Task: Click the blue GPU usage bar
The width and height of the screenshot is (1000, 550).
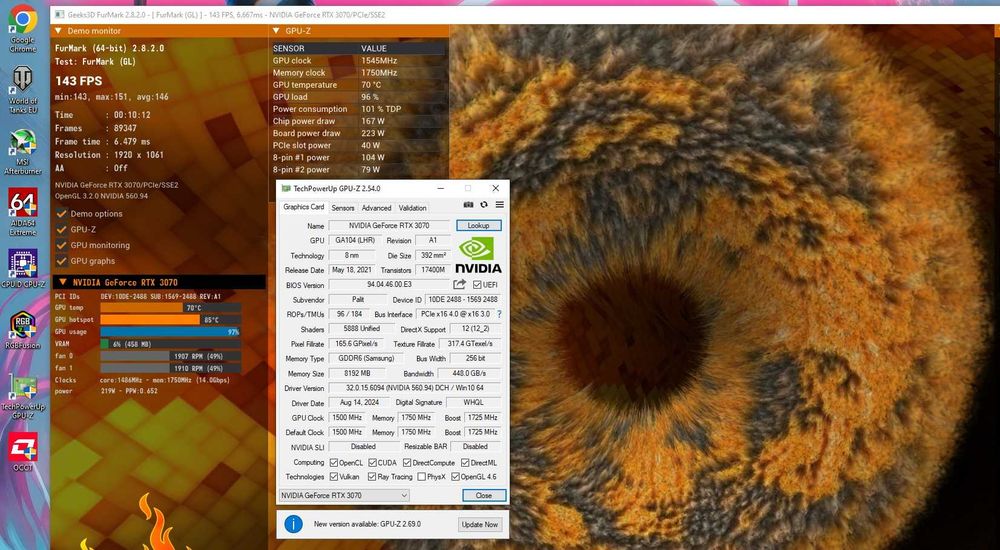Action: tap(170, 332)
